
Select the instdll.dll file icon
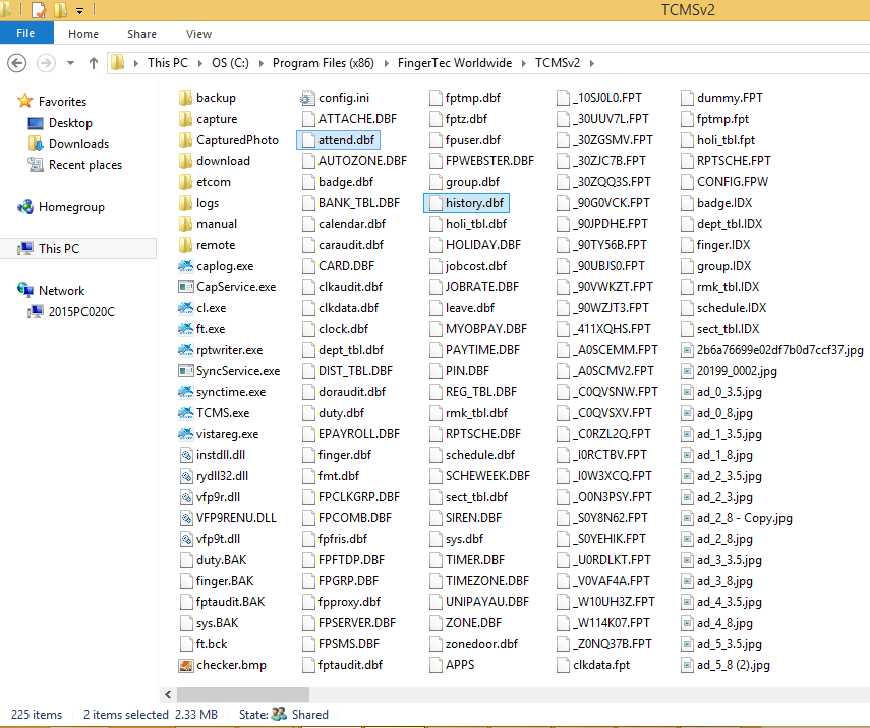click(185, 455)
